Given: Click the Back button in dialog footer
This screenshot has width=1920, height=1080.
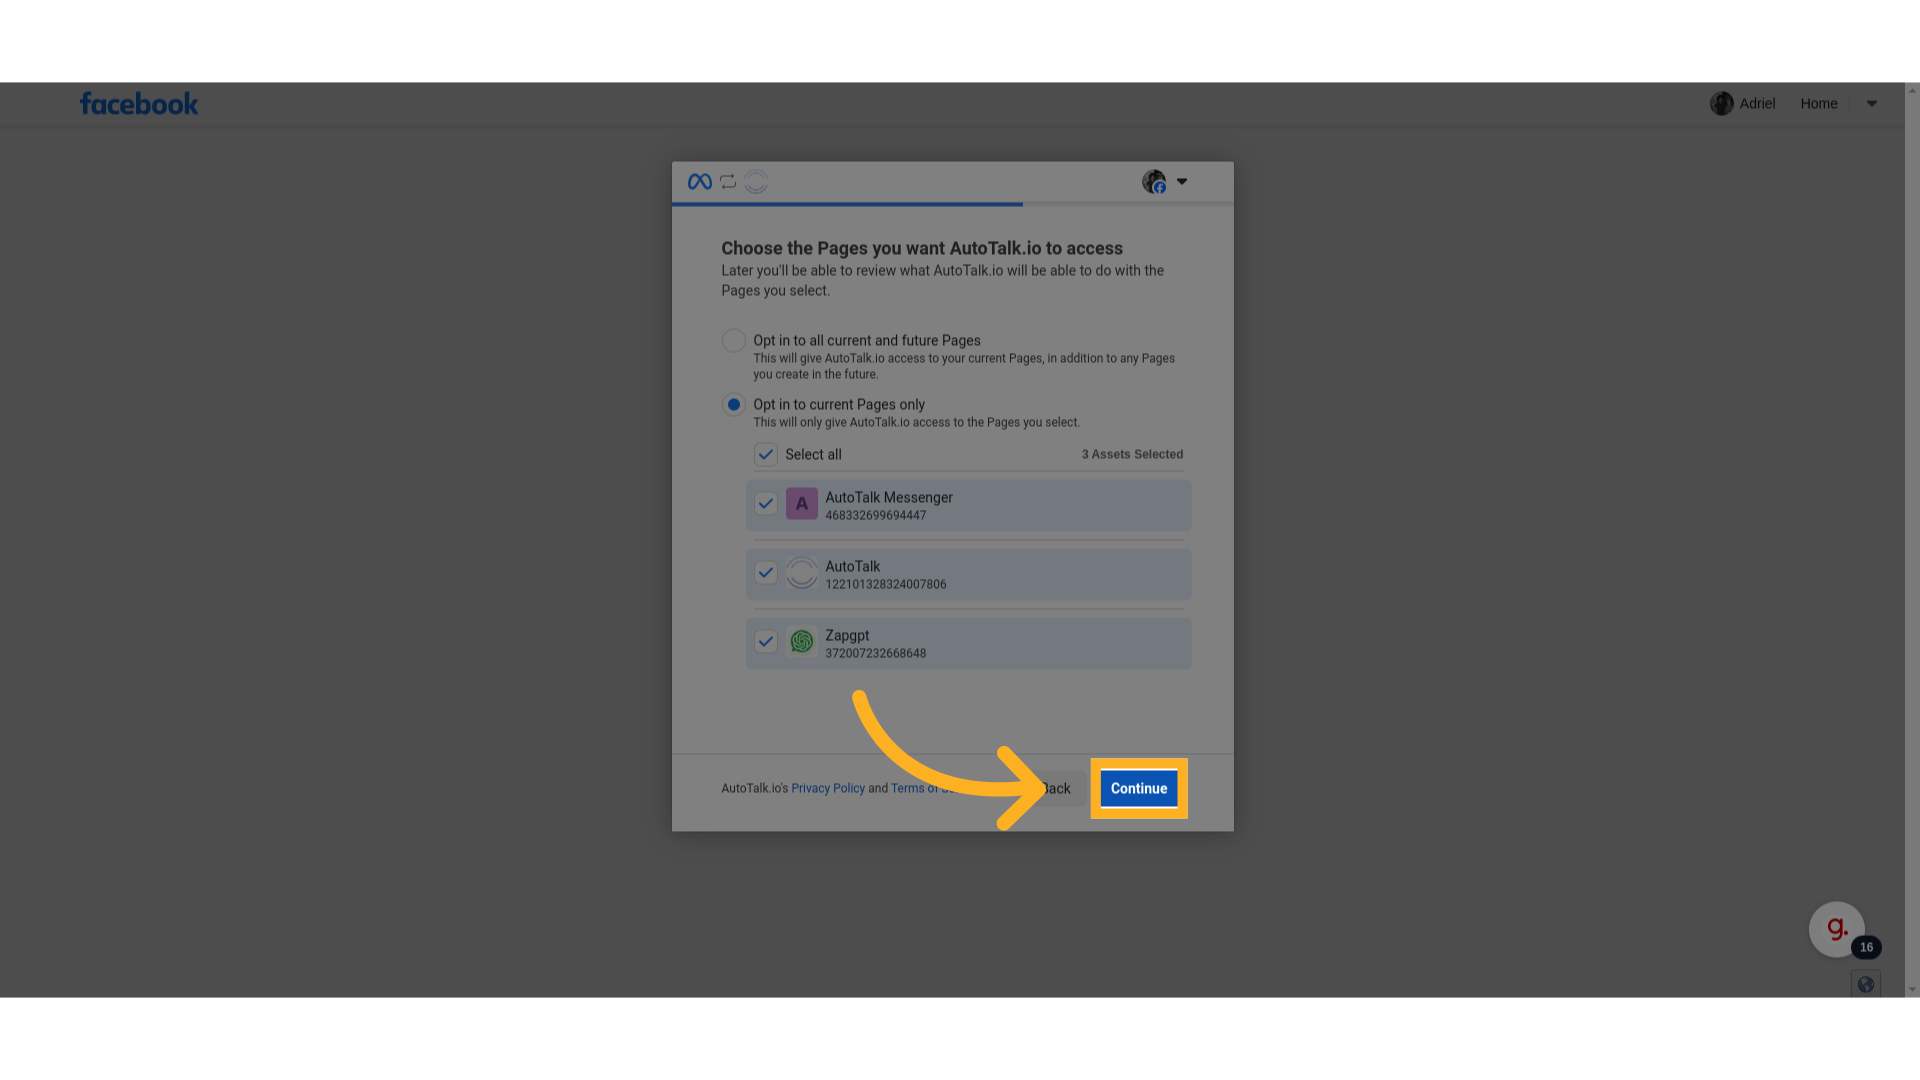Looking at the screenshot, I should [1055, 788].
